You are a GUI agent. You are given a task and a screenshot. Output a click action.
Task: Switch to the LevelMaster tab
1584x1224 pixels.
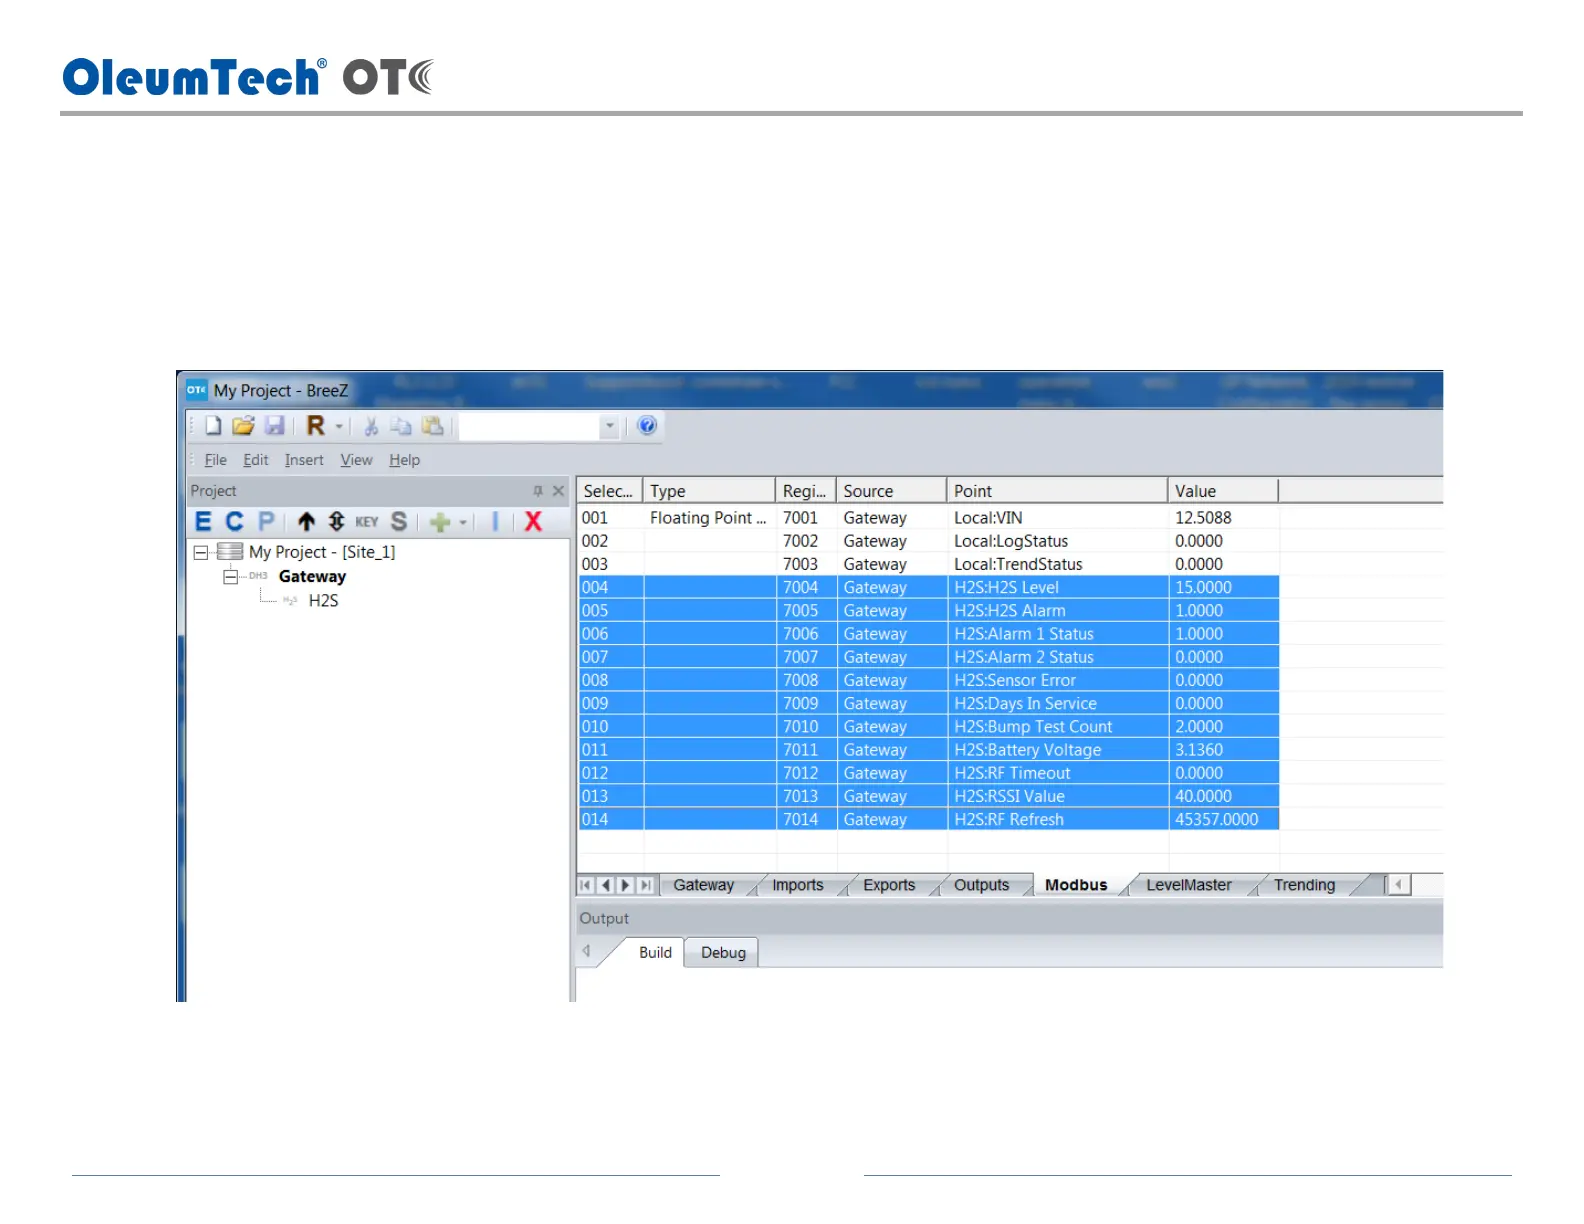[1189, 885]
